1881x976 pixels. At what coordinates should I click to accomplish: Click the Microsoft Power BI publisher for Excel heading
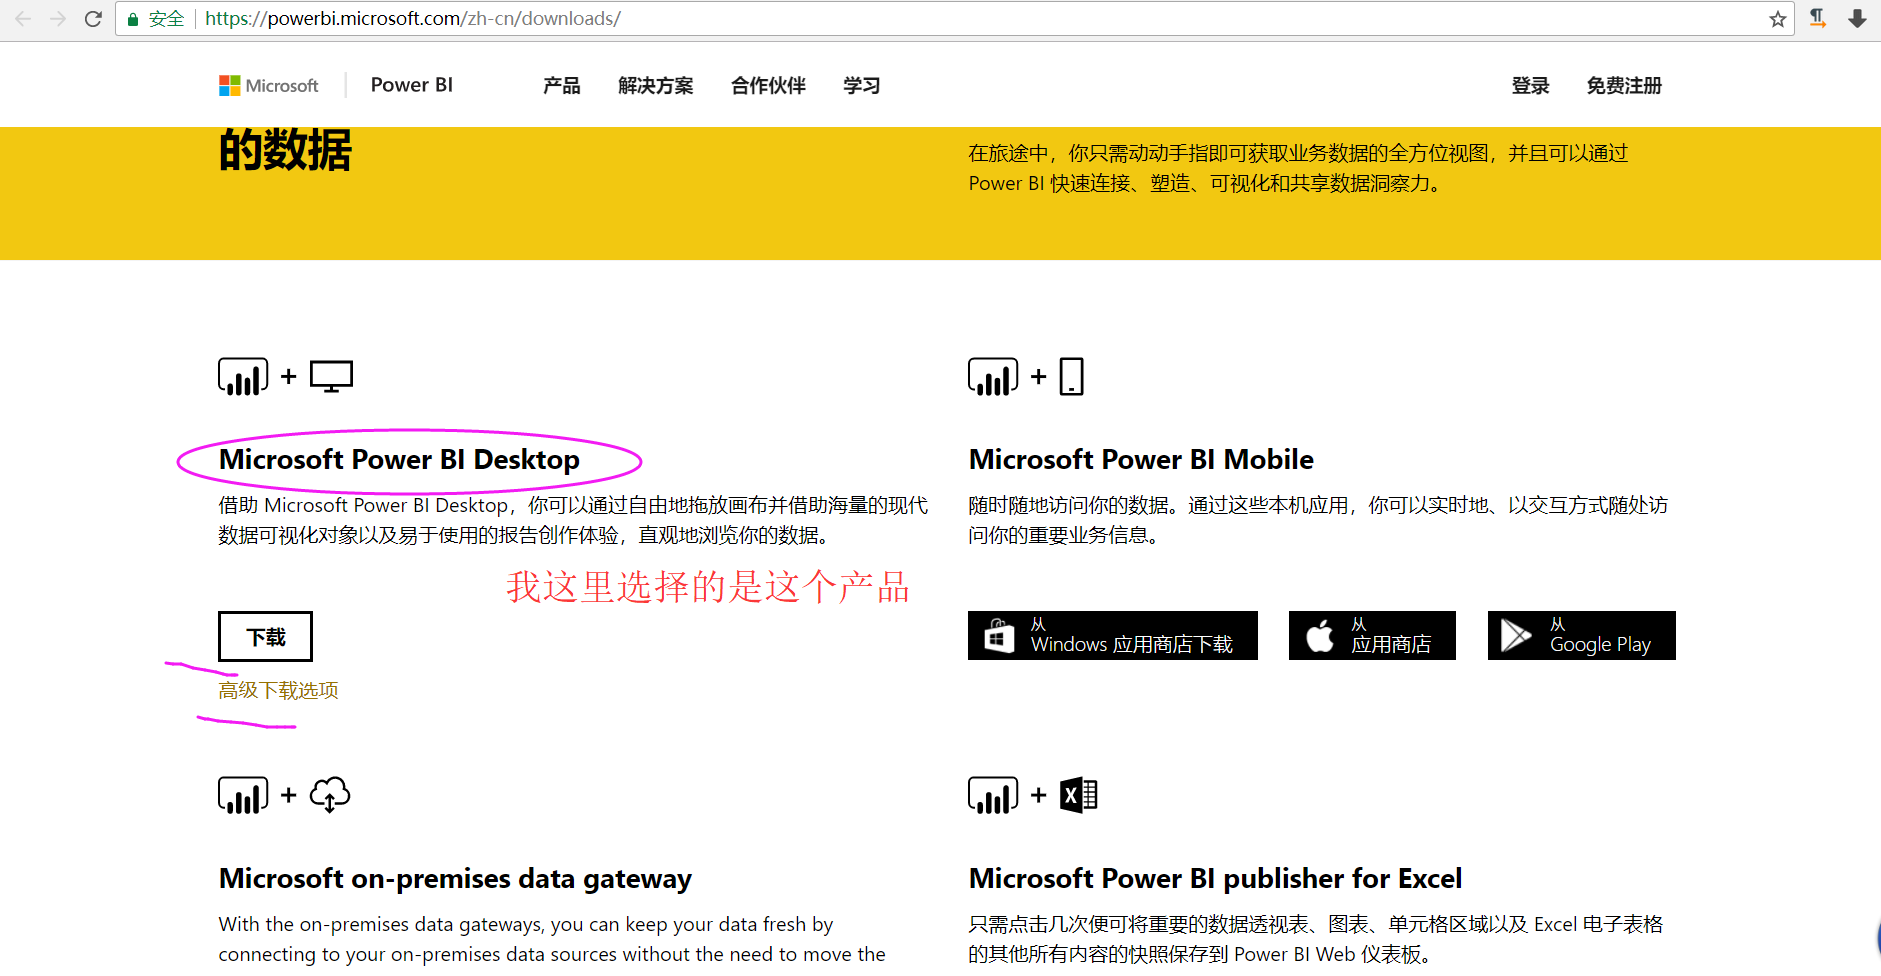coord(1216,879)
